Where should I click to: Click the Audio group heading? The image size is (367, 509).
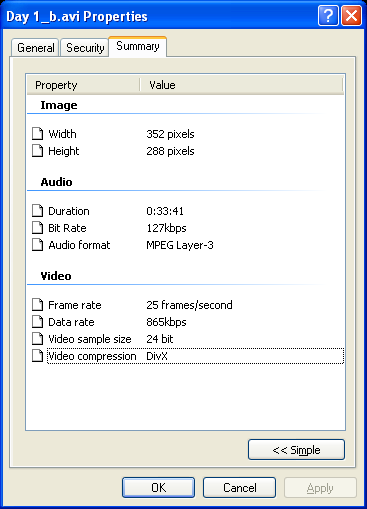[56, 182]
